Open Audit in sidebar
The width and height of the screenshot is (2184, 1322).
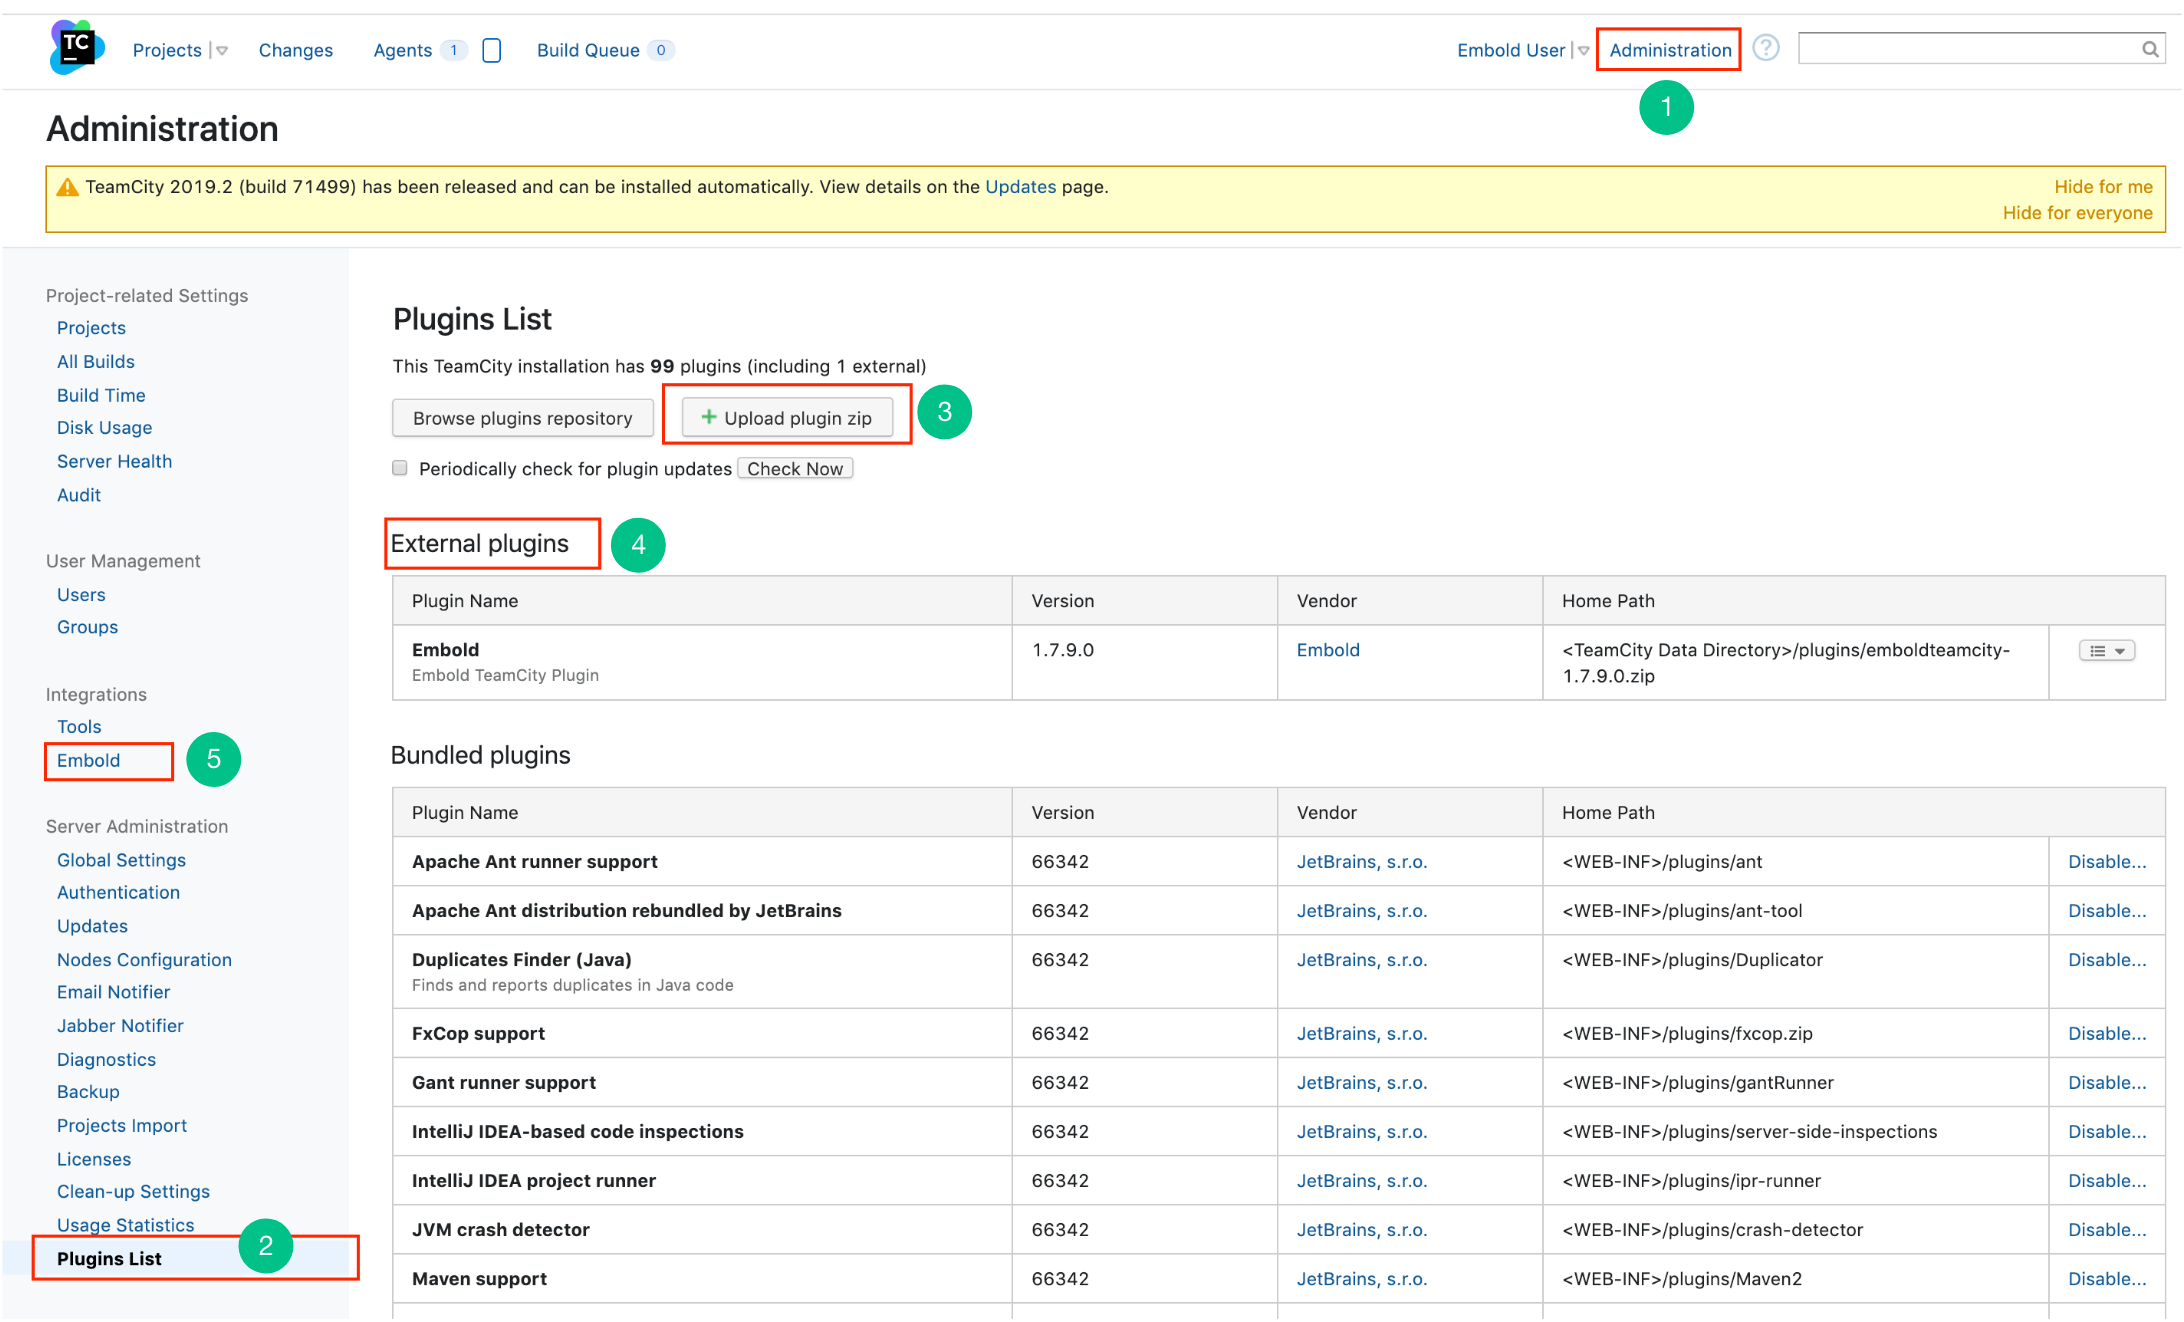click(79, 495)
